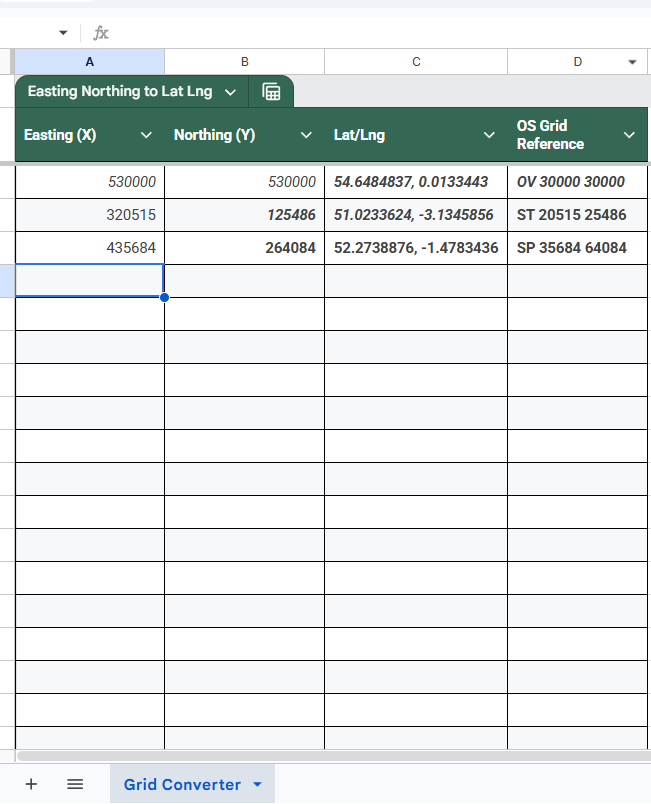Open the Easting Northing to Lat Lng table menu
Screen dimensions: 651x804
pyautogui.click(x=231, y=91)
